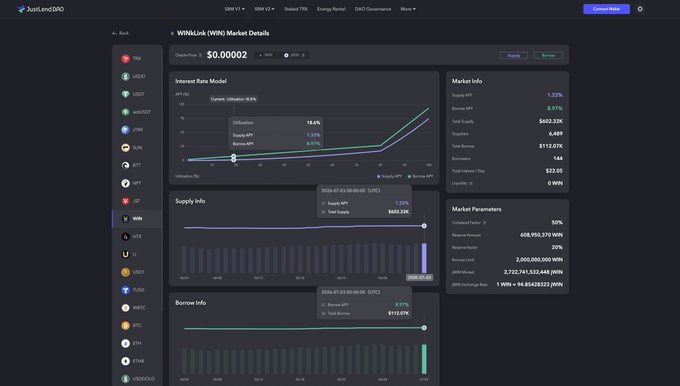
Task: Click current utilization marker on rate curve
Action: pos(234,158)
